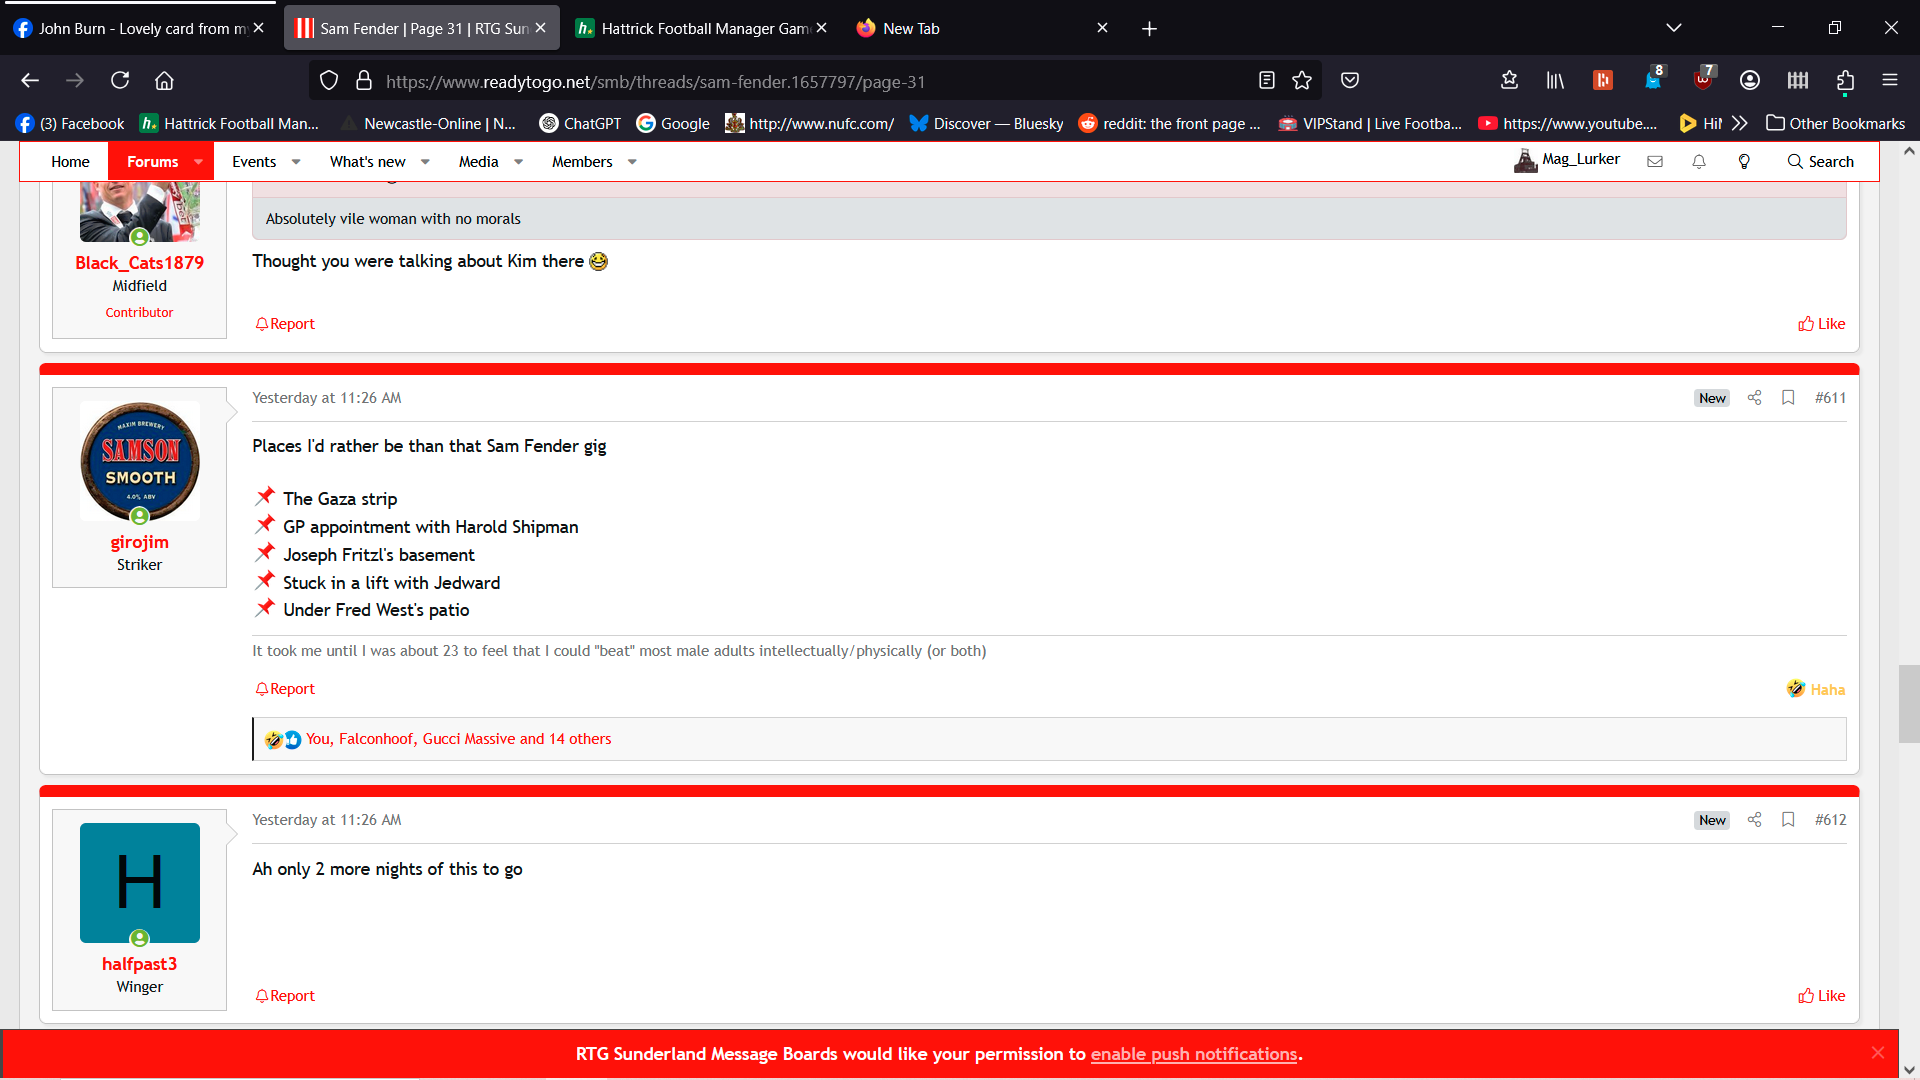This screenshot has width=1920, height=1080.
Task: Click the page vertical scrollbar thumb
Action: pos(1908,704)
